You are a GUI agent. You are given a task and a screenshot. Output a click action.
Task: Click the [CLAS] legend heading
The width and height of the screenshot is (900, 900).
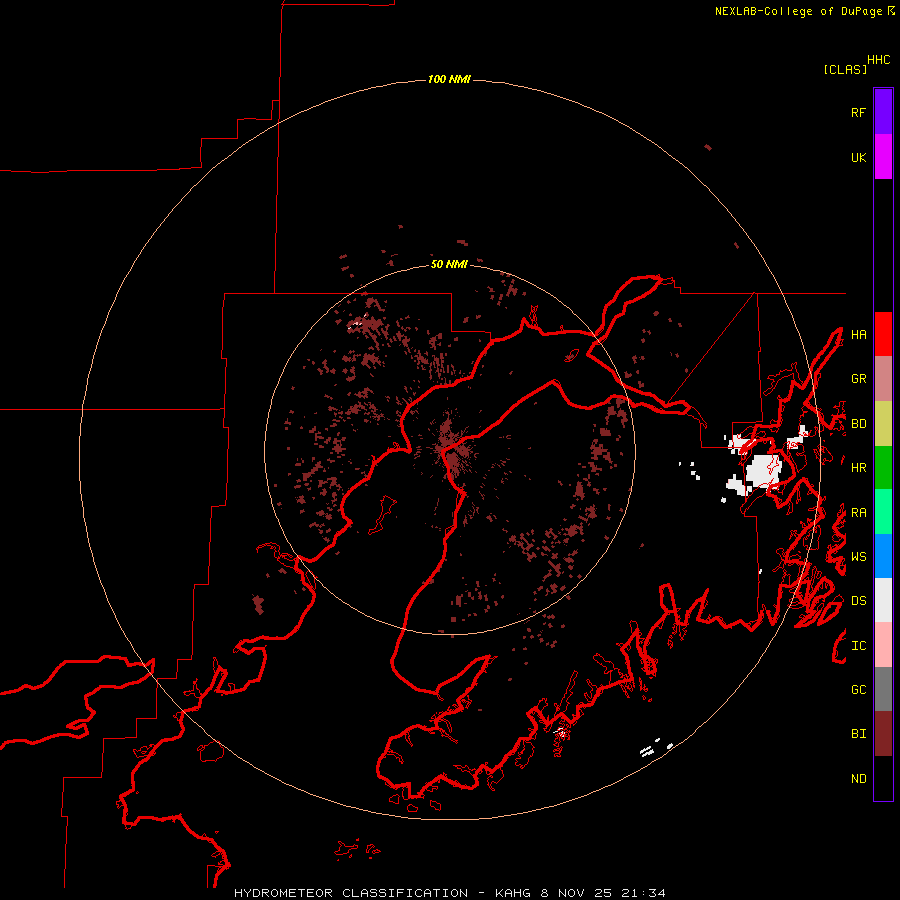(845, 69)
